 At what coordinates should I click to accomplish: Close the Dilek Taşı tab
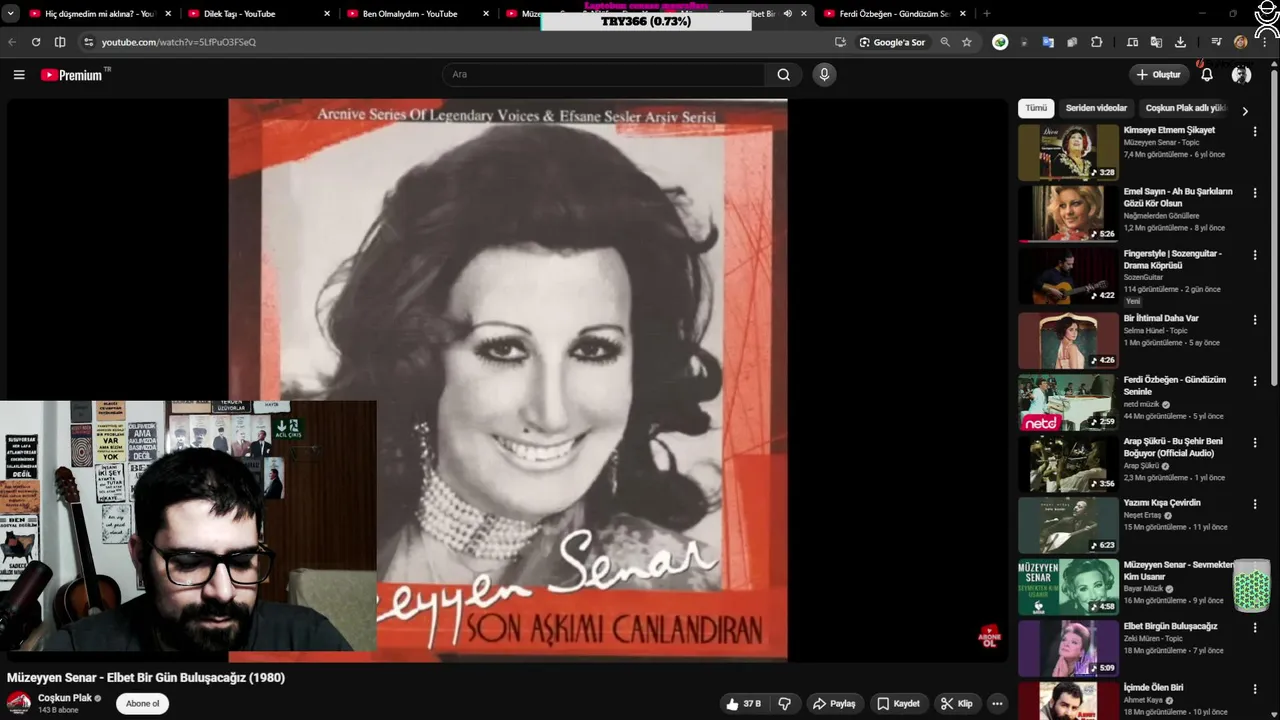coord(327,14)
